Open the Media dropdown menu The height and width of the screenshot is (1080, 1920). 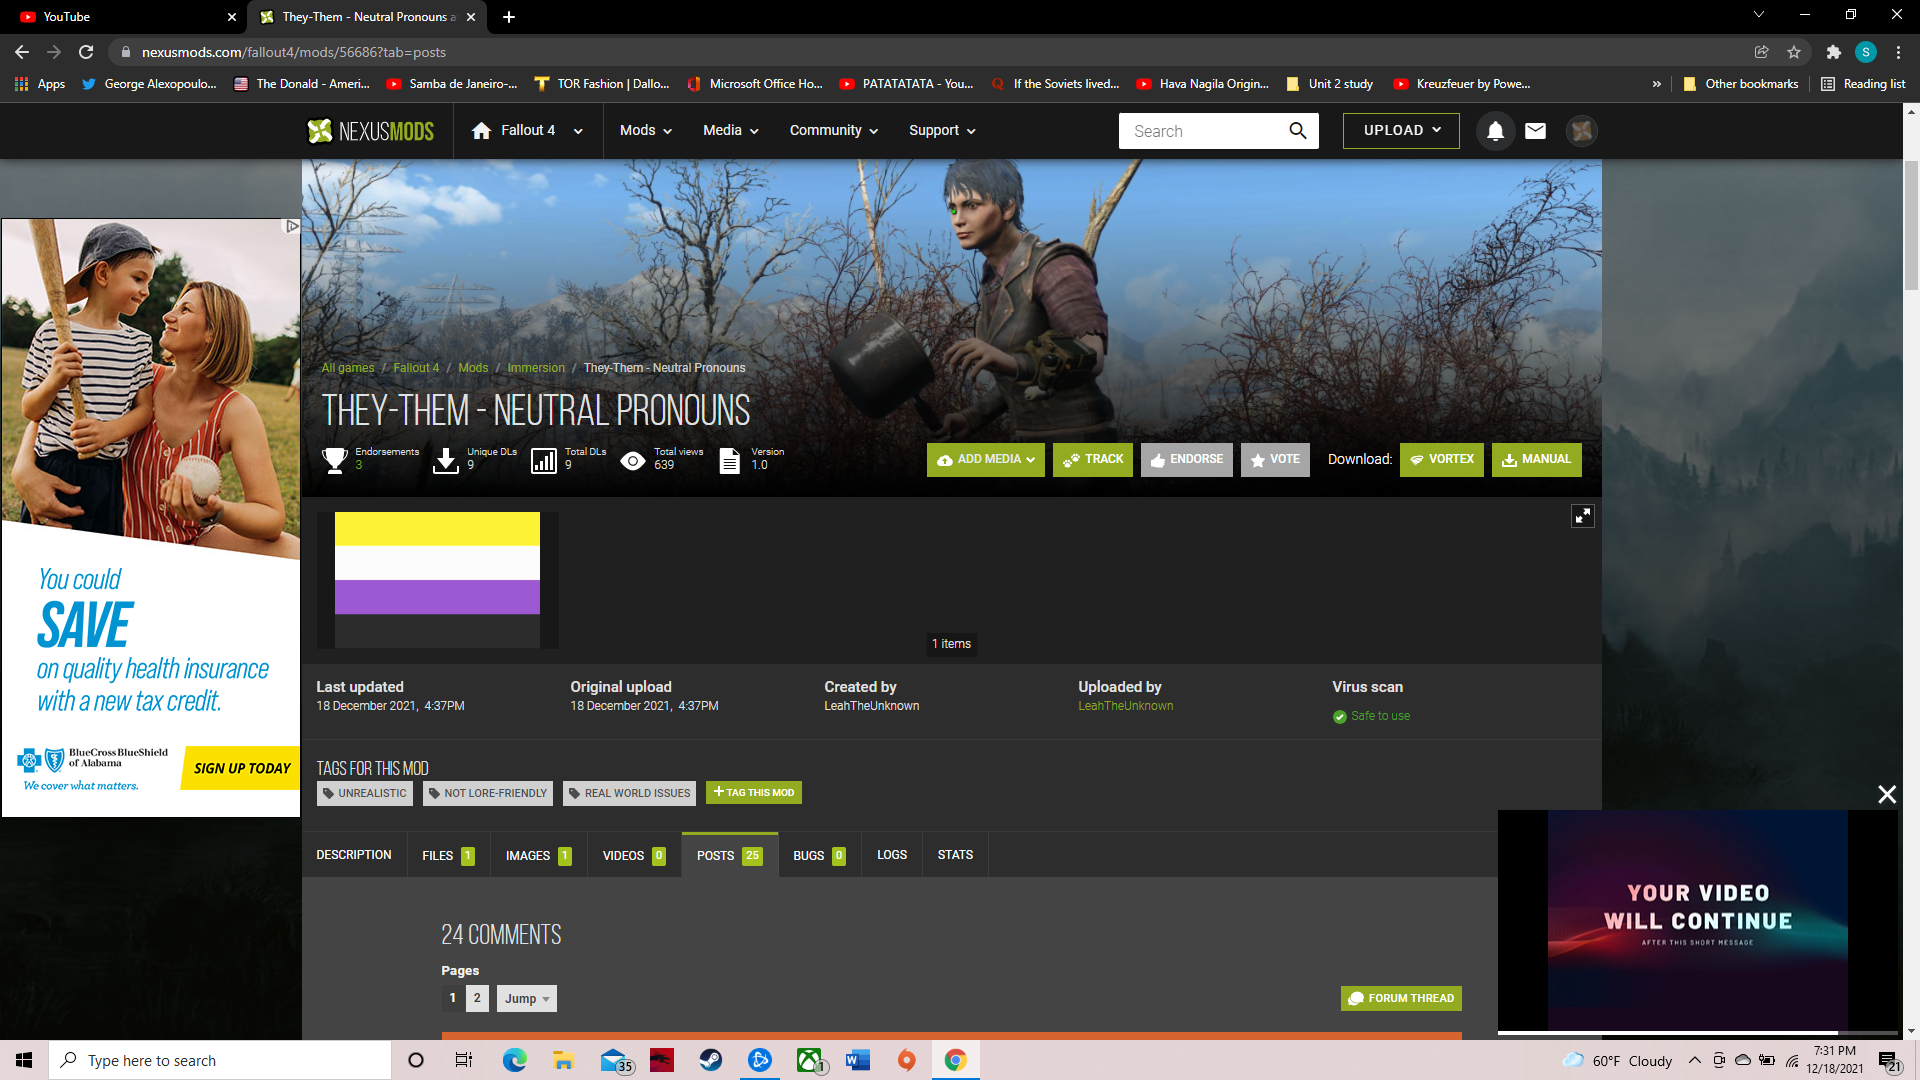point(730,131)
